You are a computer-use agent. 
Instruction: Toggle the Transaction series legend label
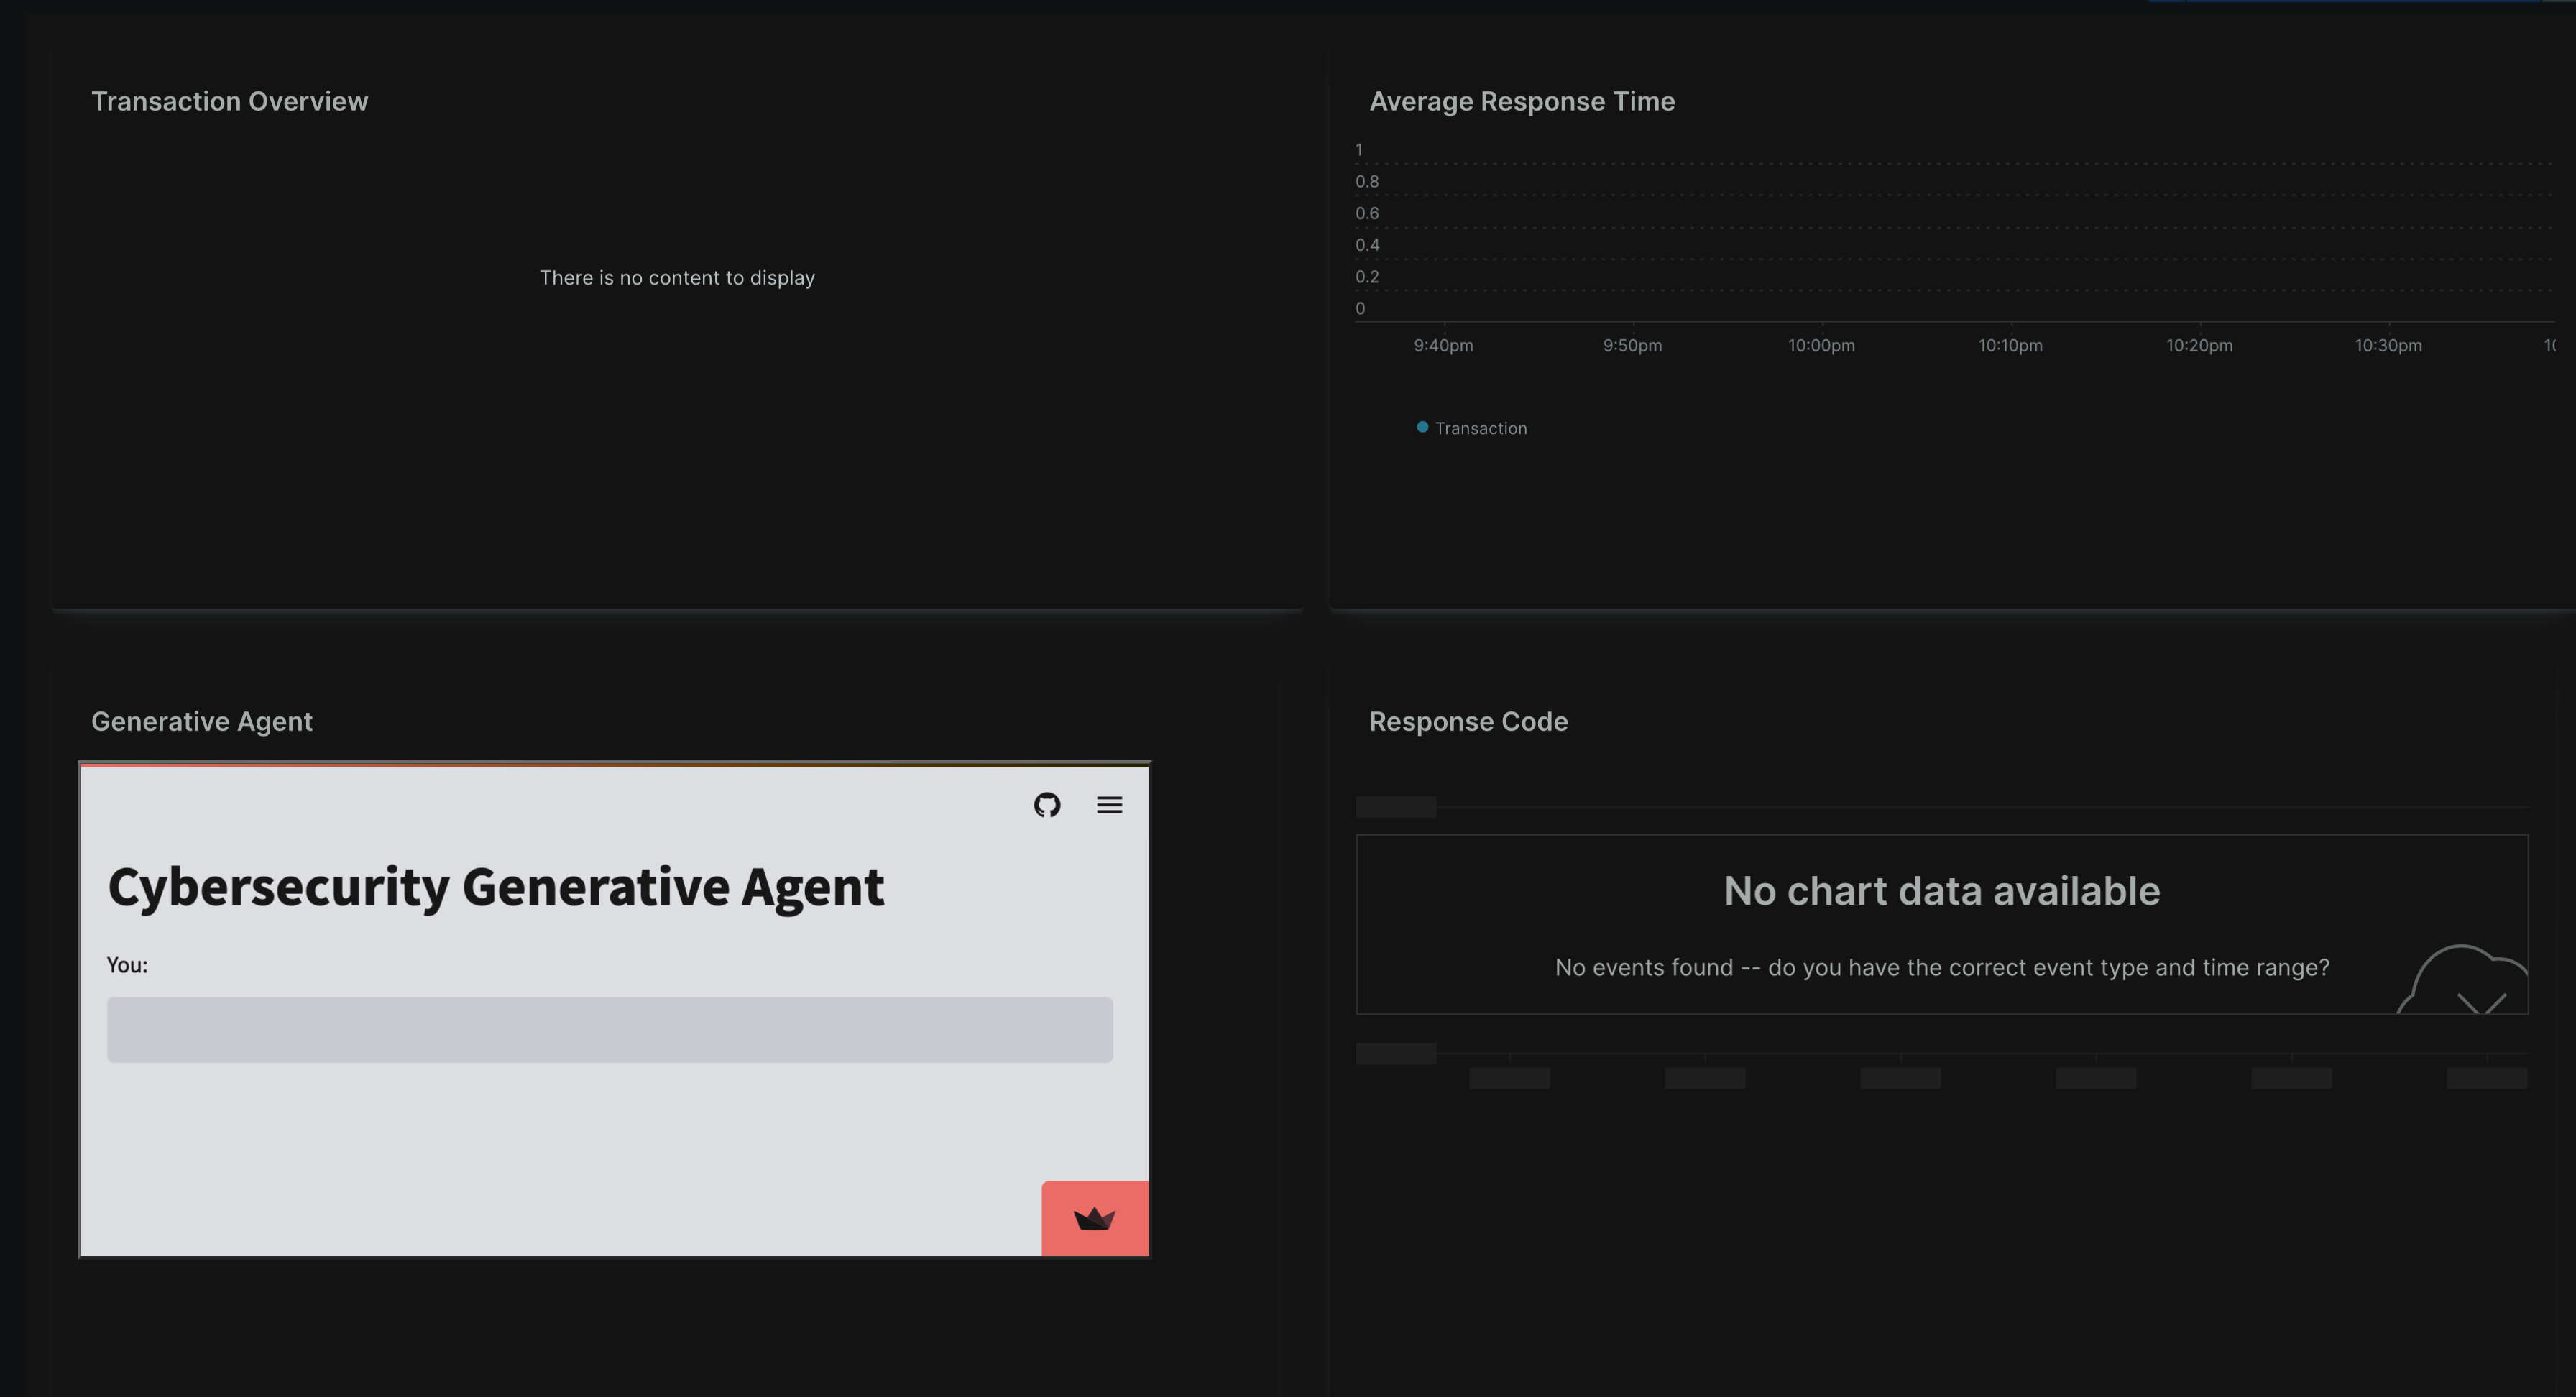coord(1480,428)
